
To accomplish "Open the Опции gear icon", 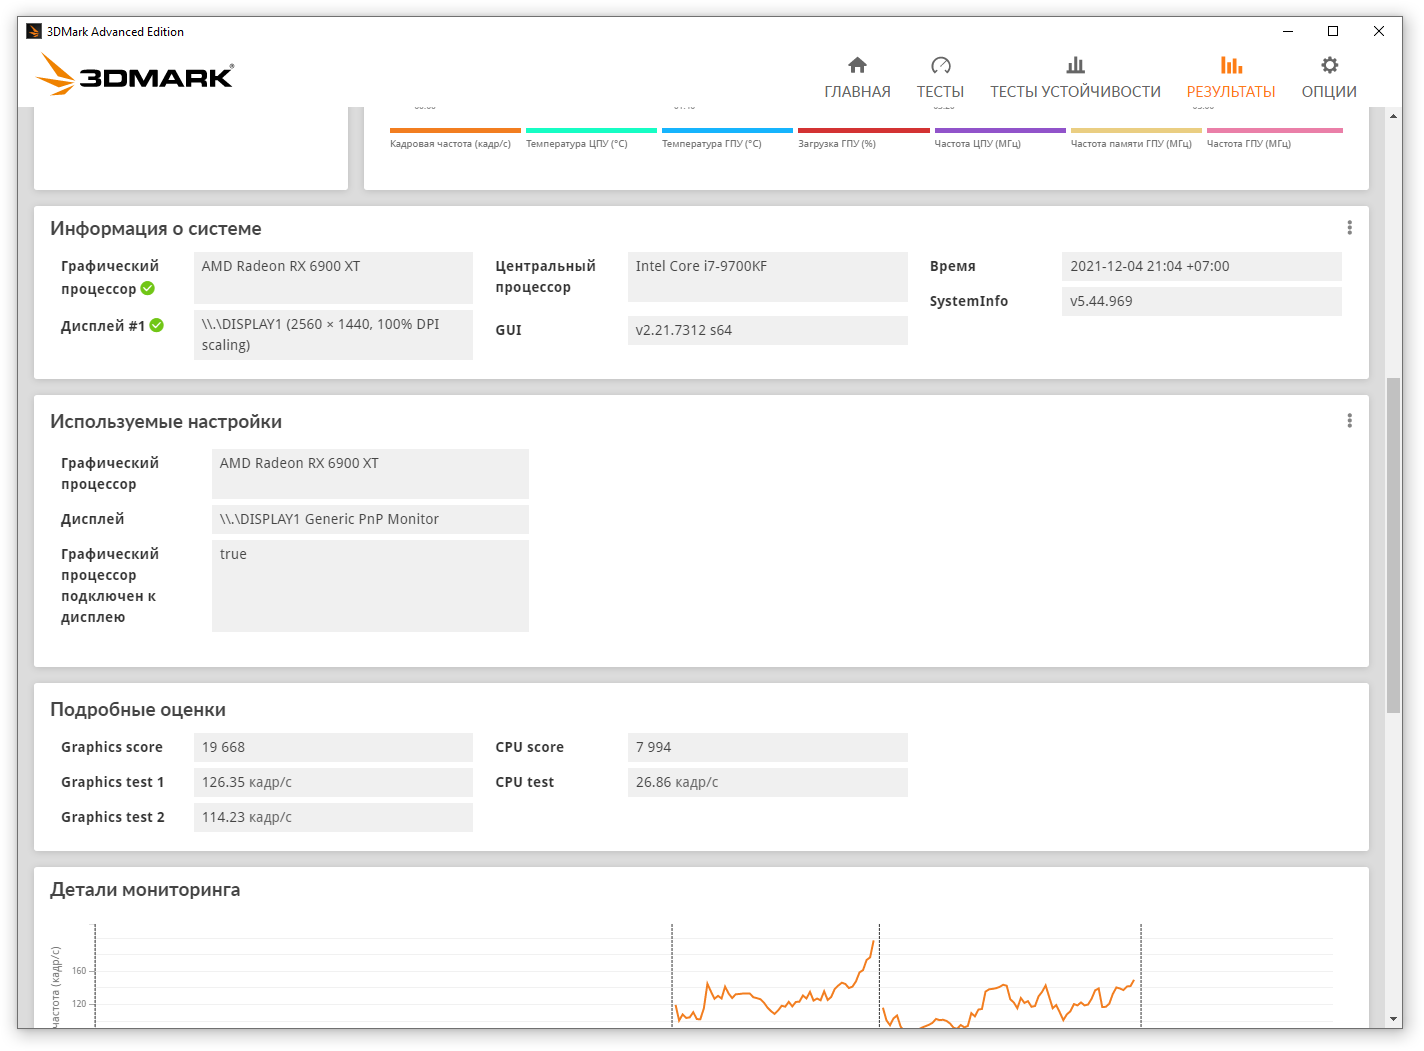I will [1329, 66].
